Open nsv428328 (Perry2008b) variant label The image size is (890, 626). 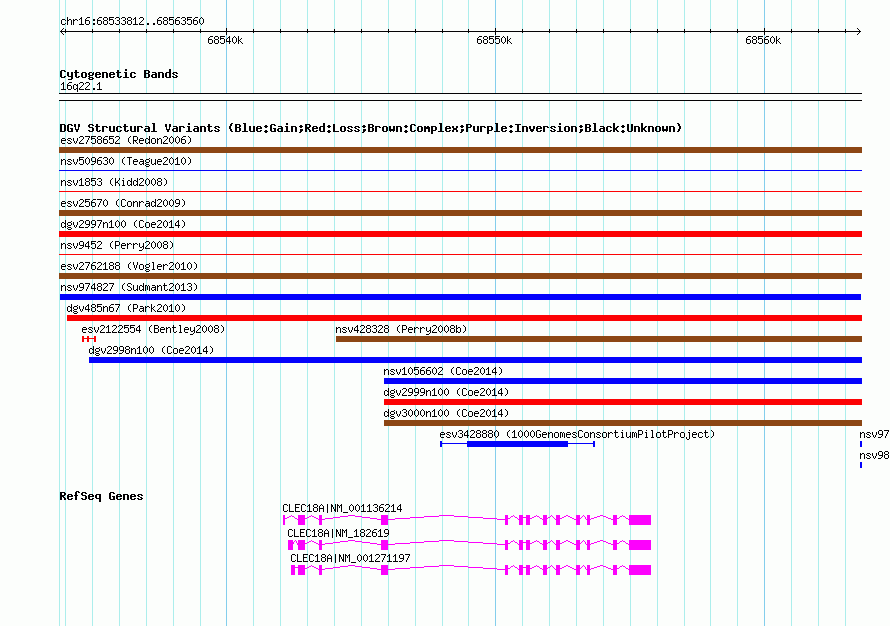click(401, 329)
